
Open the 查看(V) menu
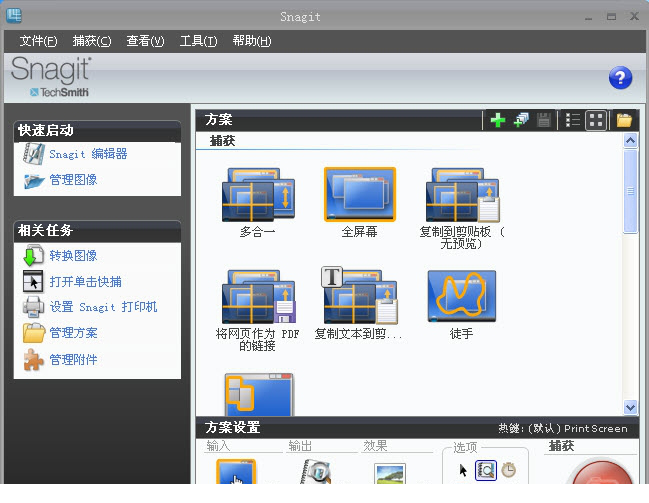point(145,41)
